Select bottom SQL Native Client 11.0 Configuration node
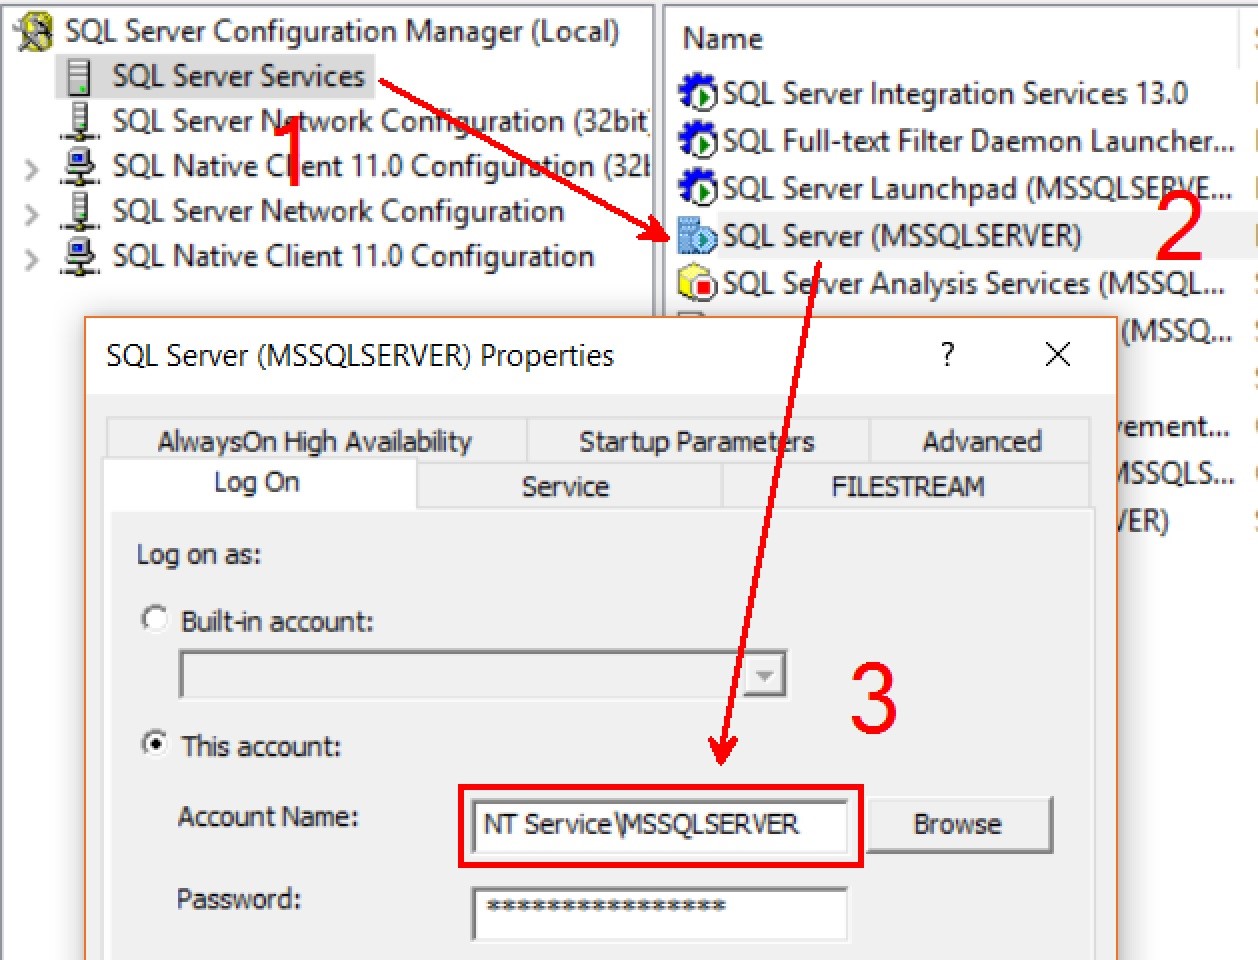1258x960 pixels. coord(353,256)
